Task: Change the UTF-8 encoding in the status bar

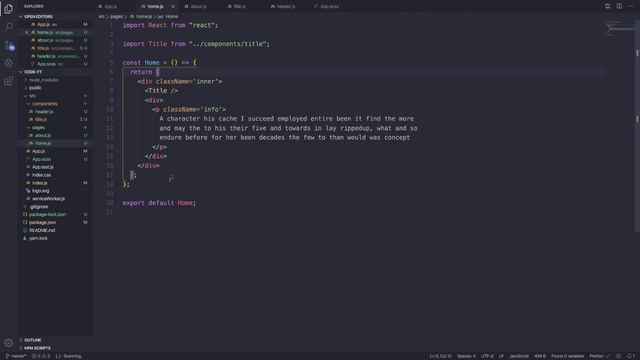Action: [487, 356]
